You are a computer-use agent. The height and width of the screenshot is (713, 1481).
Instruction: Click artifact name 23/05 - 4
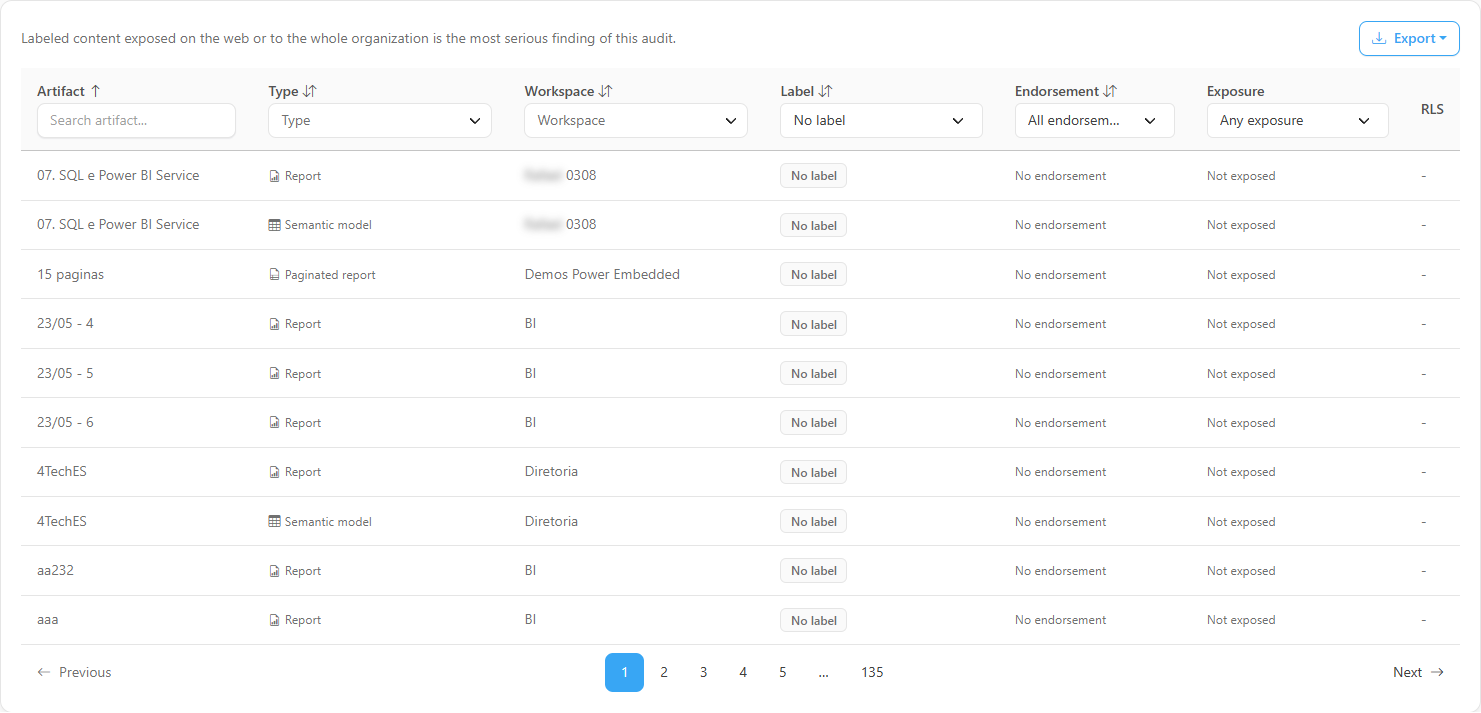(65, 324)
